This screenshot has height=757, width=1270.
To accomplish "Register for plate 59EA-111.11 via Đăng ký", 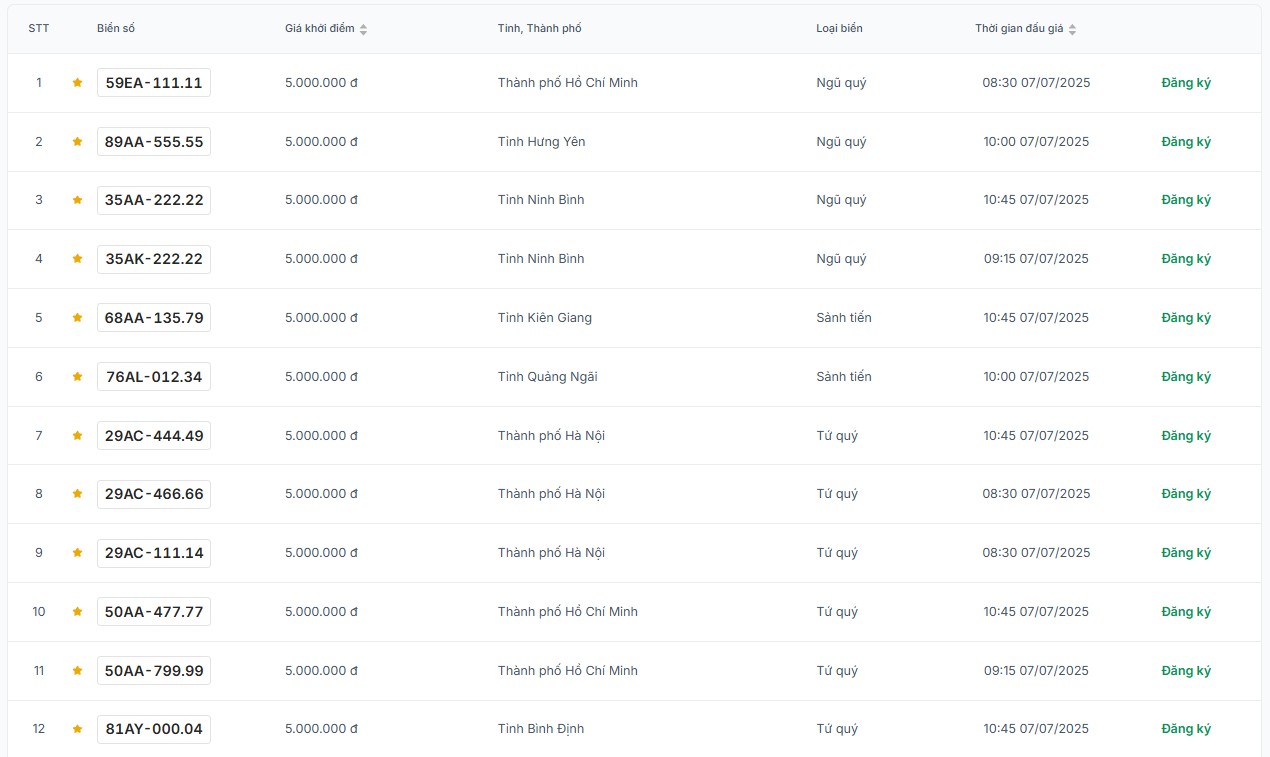I will 1186,83.
